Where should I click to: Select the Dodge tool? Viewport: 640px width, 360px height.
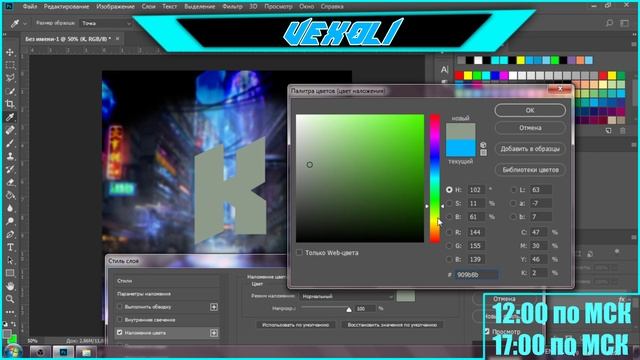(10, 221)
